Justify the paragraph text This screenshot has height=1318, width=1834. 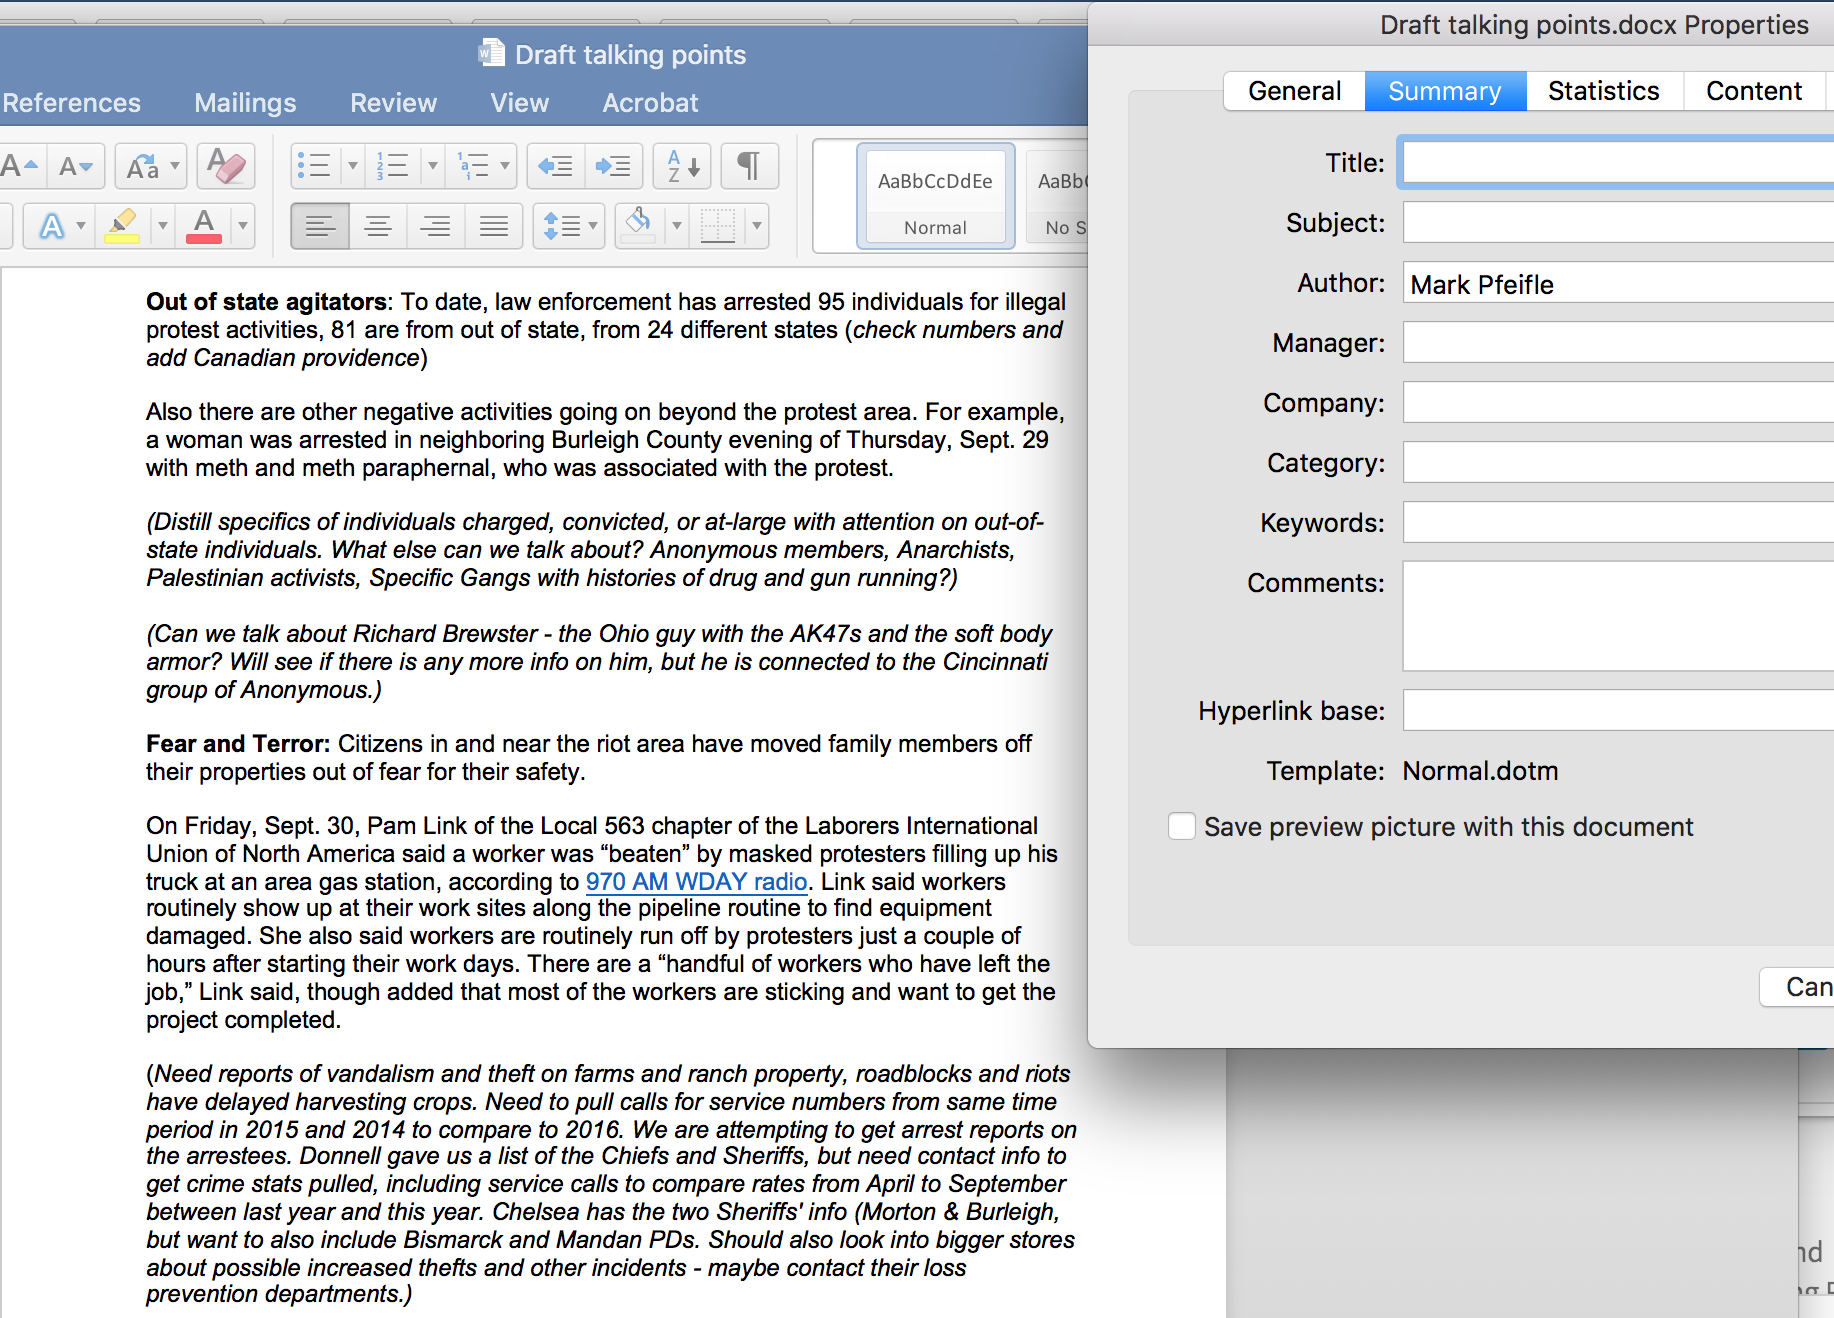[x=493, y=226]
